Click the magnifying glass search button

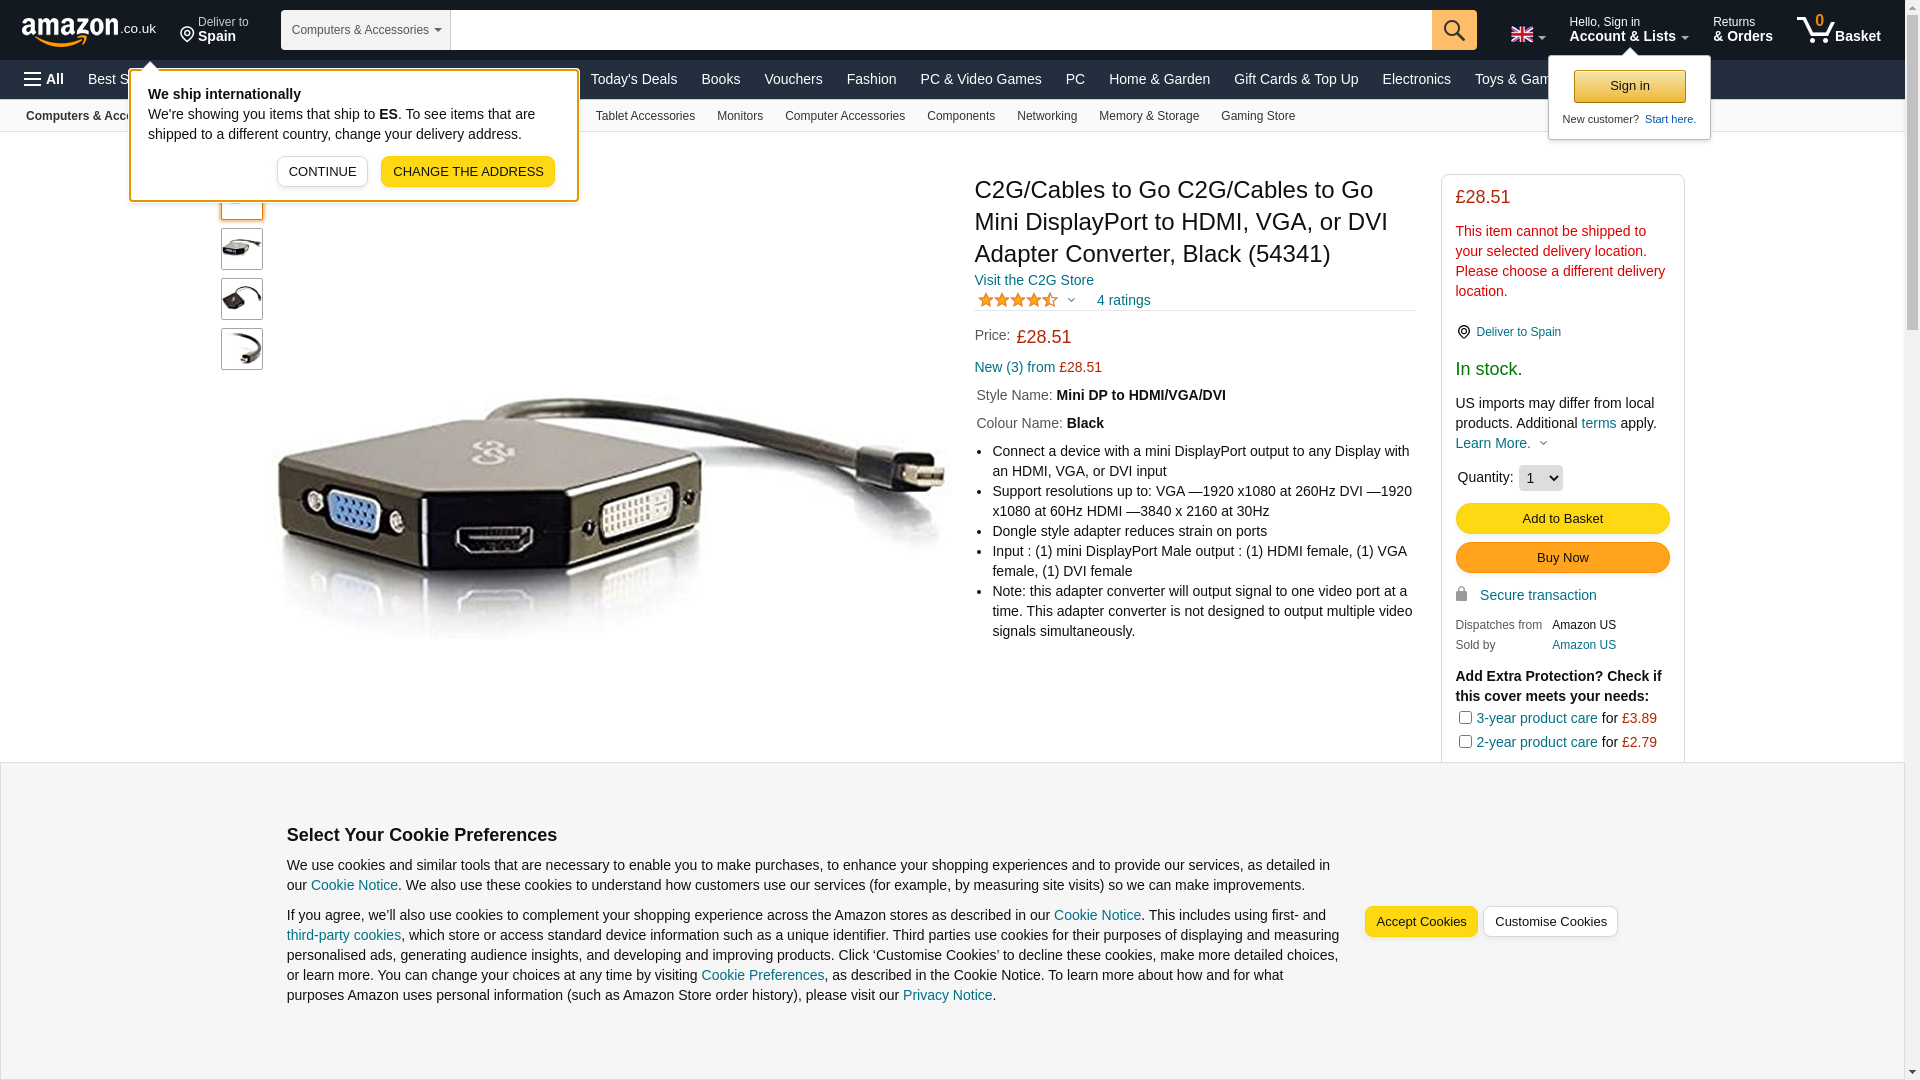pyautogui.click(x=1454, y=30)
